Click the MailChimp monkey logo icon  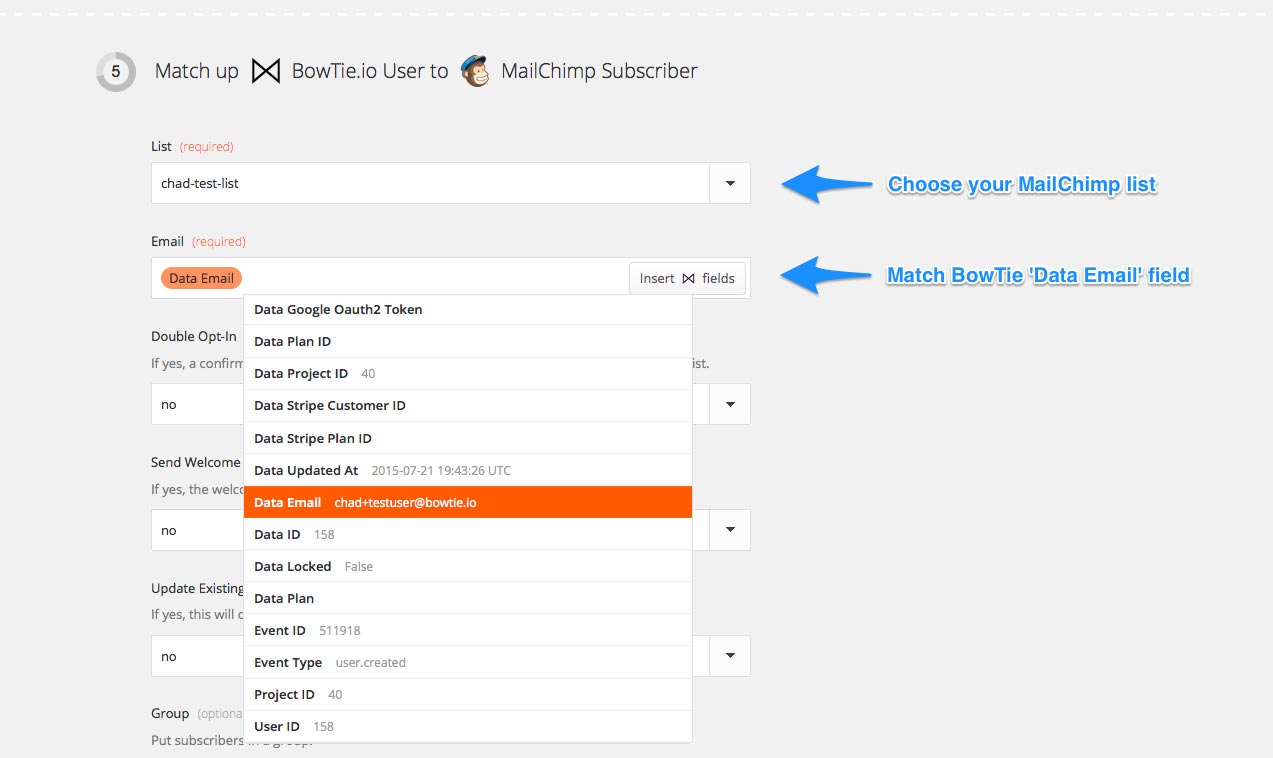click(475, 71)
